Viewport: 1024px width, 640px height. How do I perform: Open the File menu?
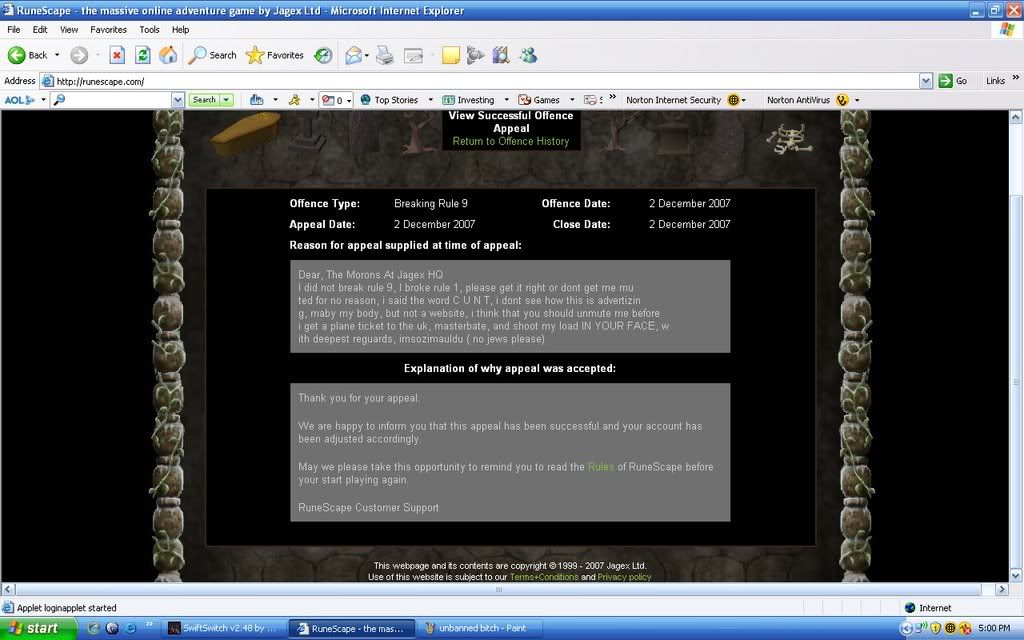coord(14,29)
